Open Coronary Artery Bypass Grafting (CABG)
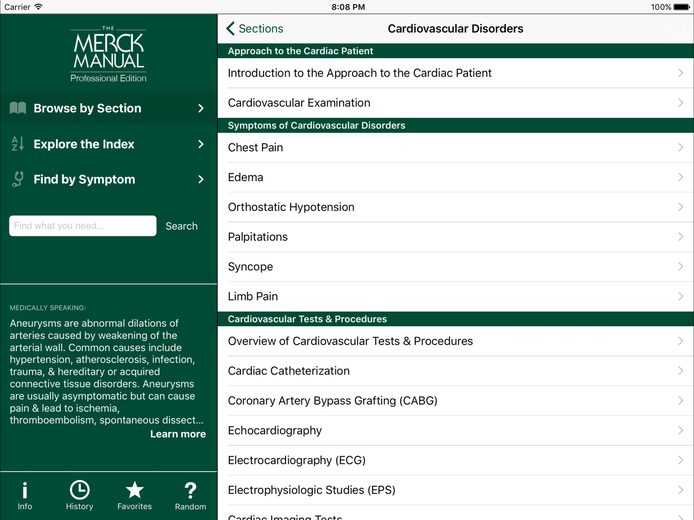 455,401
